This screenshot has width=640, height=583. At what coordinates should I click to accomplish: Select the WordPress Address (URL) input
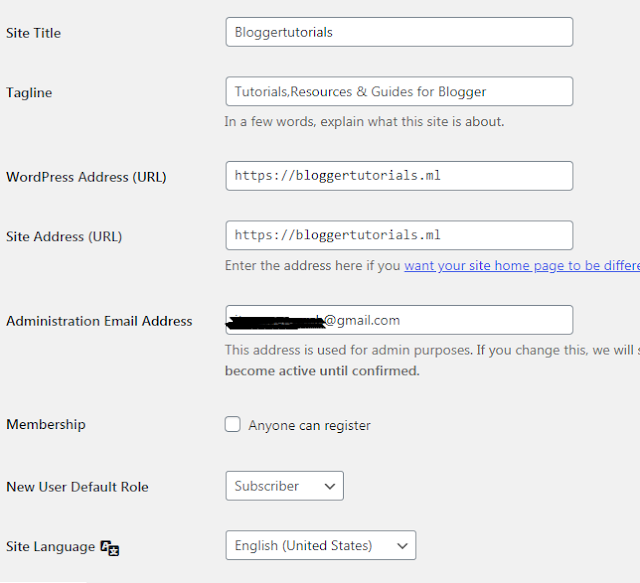click(399, 176)
